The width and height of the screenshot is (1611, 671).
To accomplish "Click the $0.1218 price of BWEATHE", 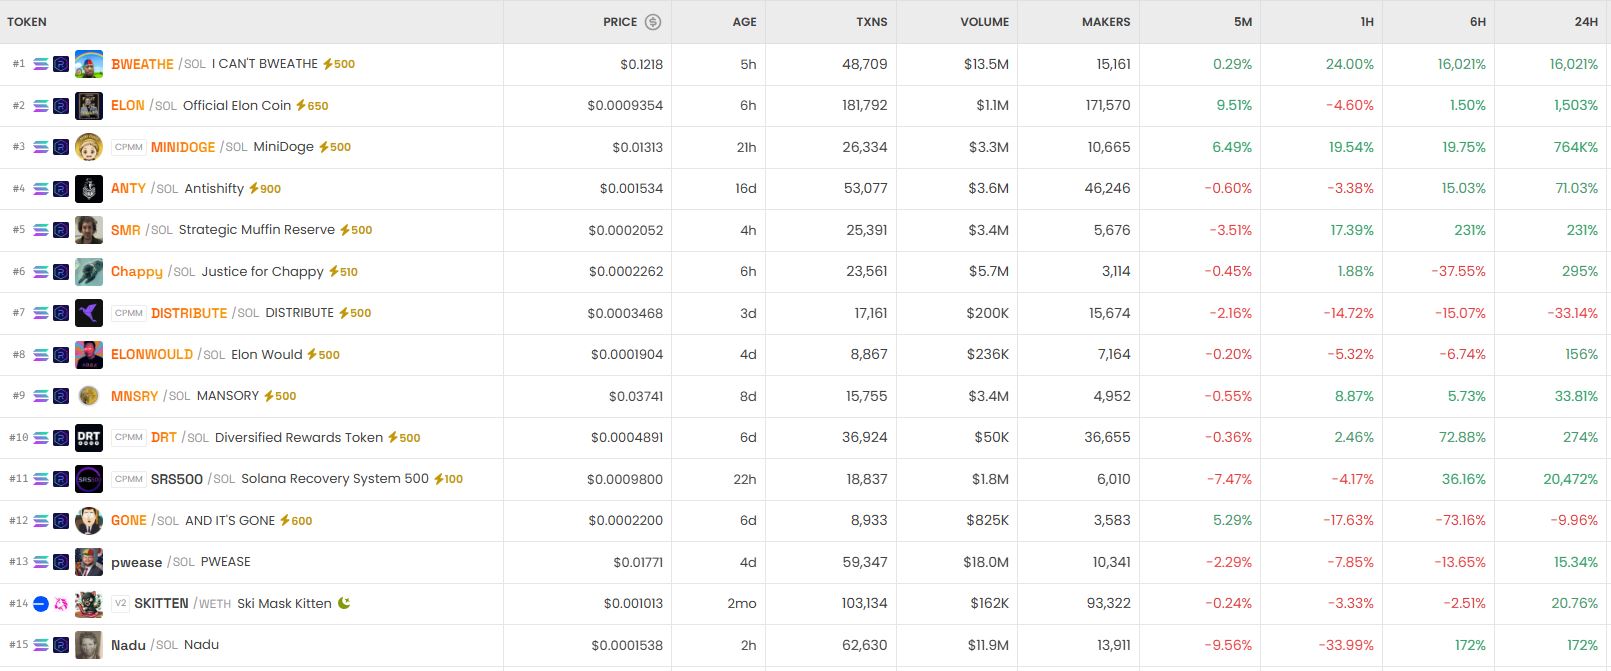I will (x=641, y=64).
